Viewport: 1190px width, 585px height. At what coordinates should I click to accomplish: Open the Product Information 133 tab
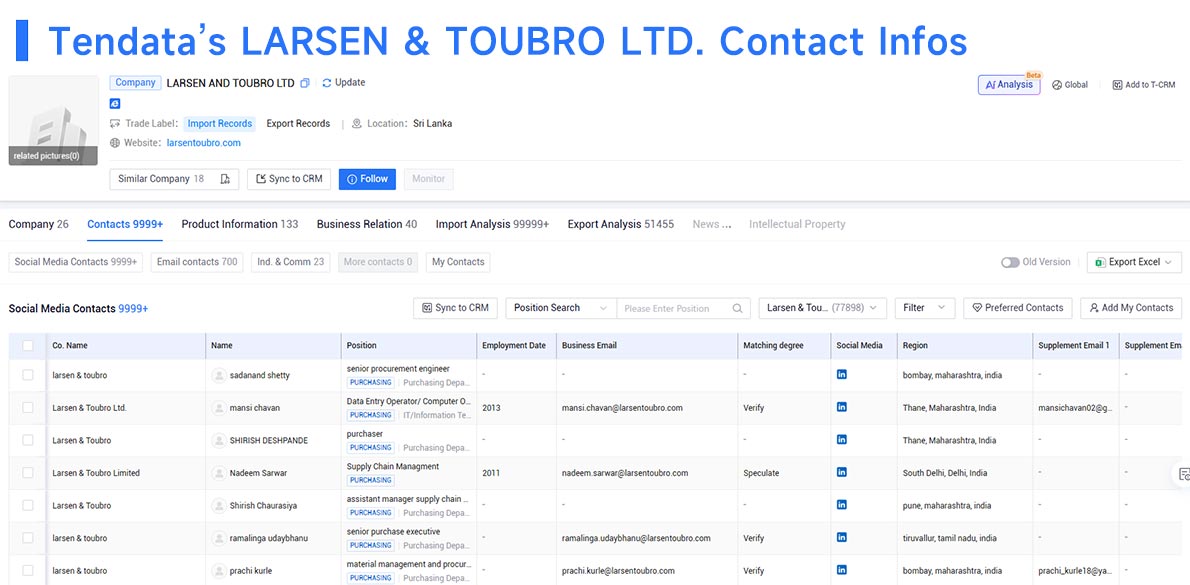pyautogui.click(x=240, y=224)
